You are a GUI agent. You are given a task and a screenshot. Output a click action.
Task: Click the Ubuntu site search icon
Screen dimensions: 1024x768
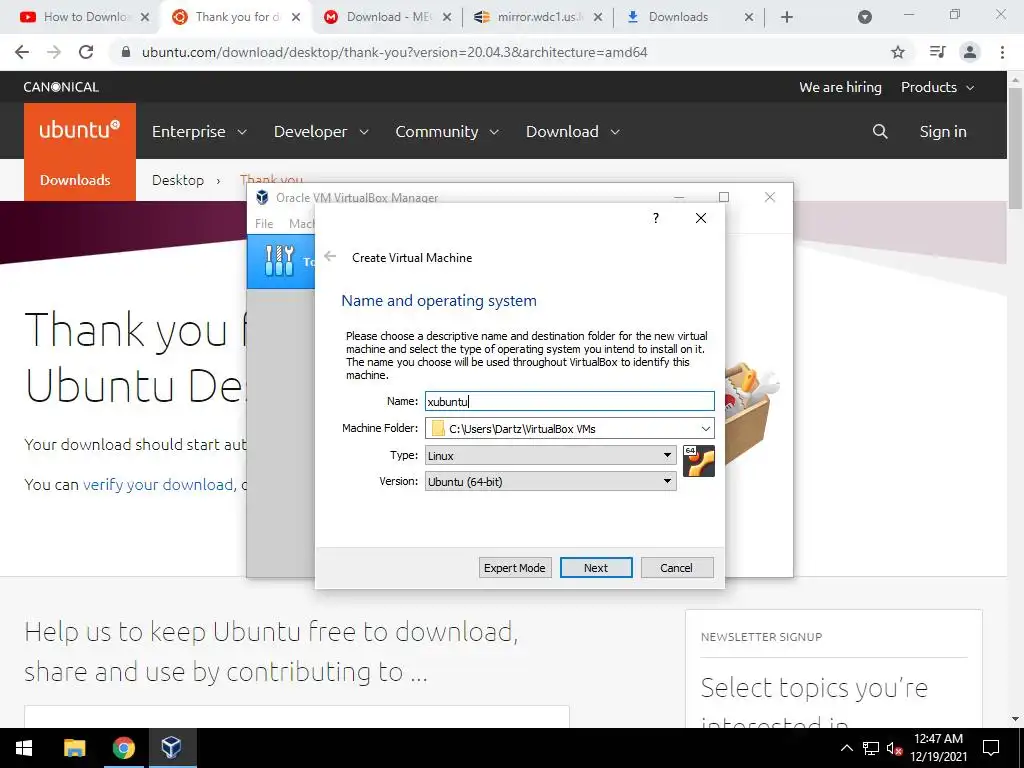(x=880, y=131)
